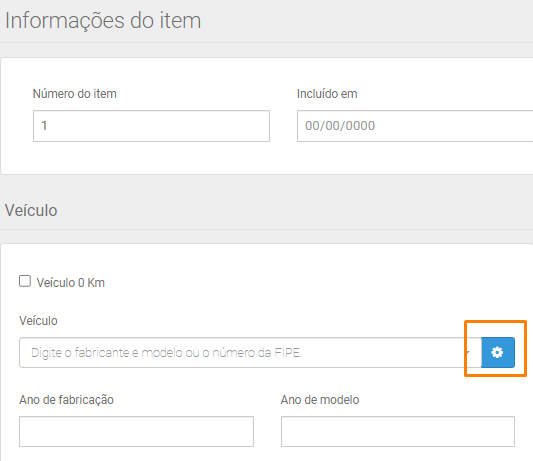Click the Digite o fabricante placeholder text
Viewport: 533px width, 461px height.
click(166, 353)
